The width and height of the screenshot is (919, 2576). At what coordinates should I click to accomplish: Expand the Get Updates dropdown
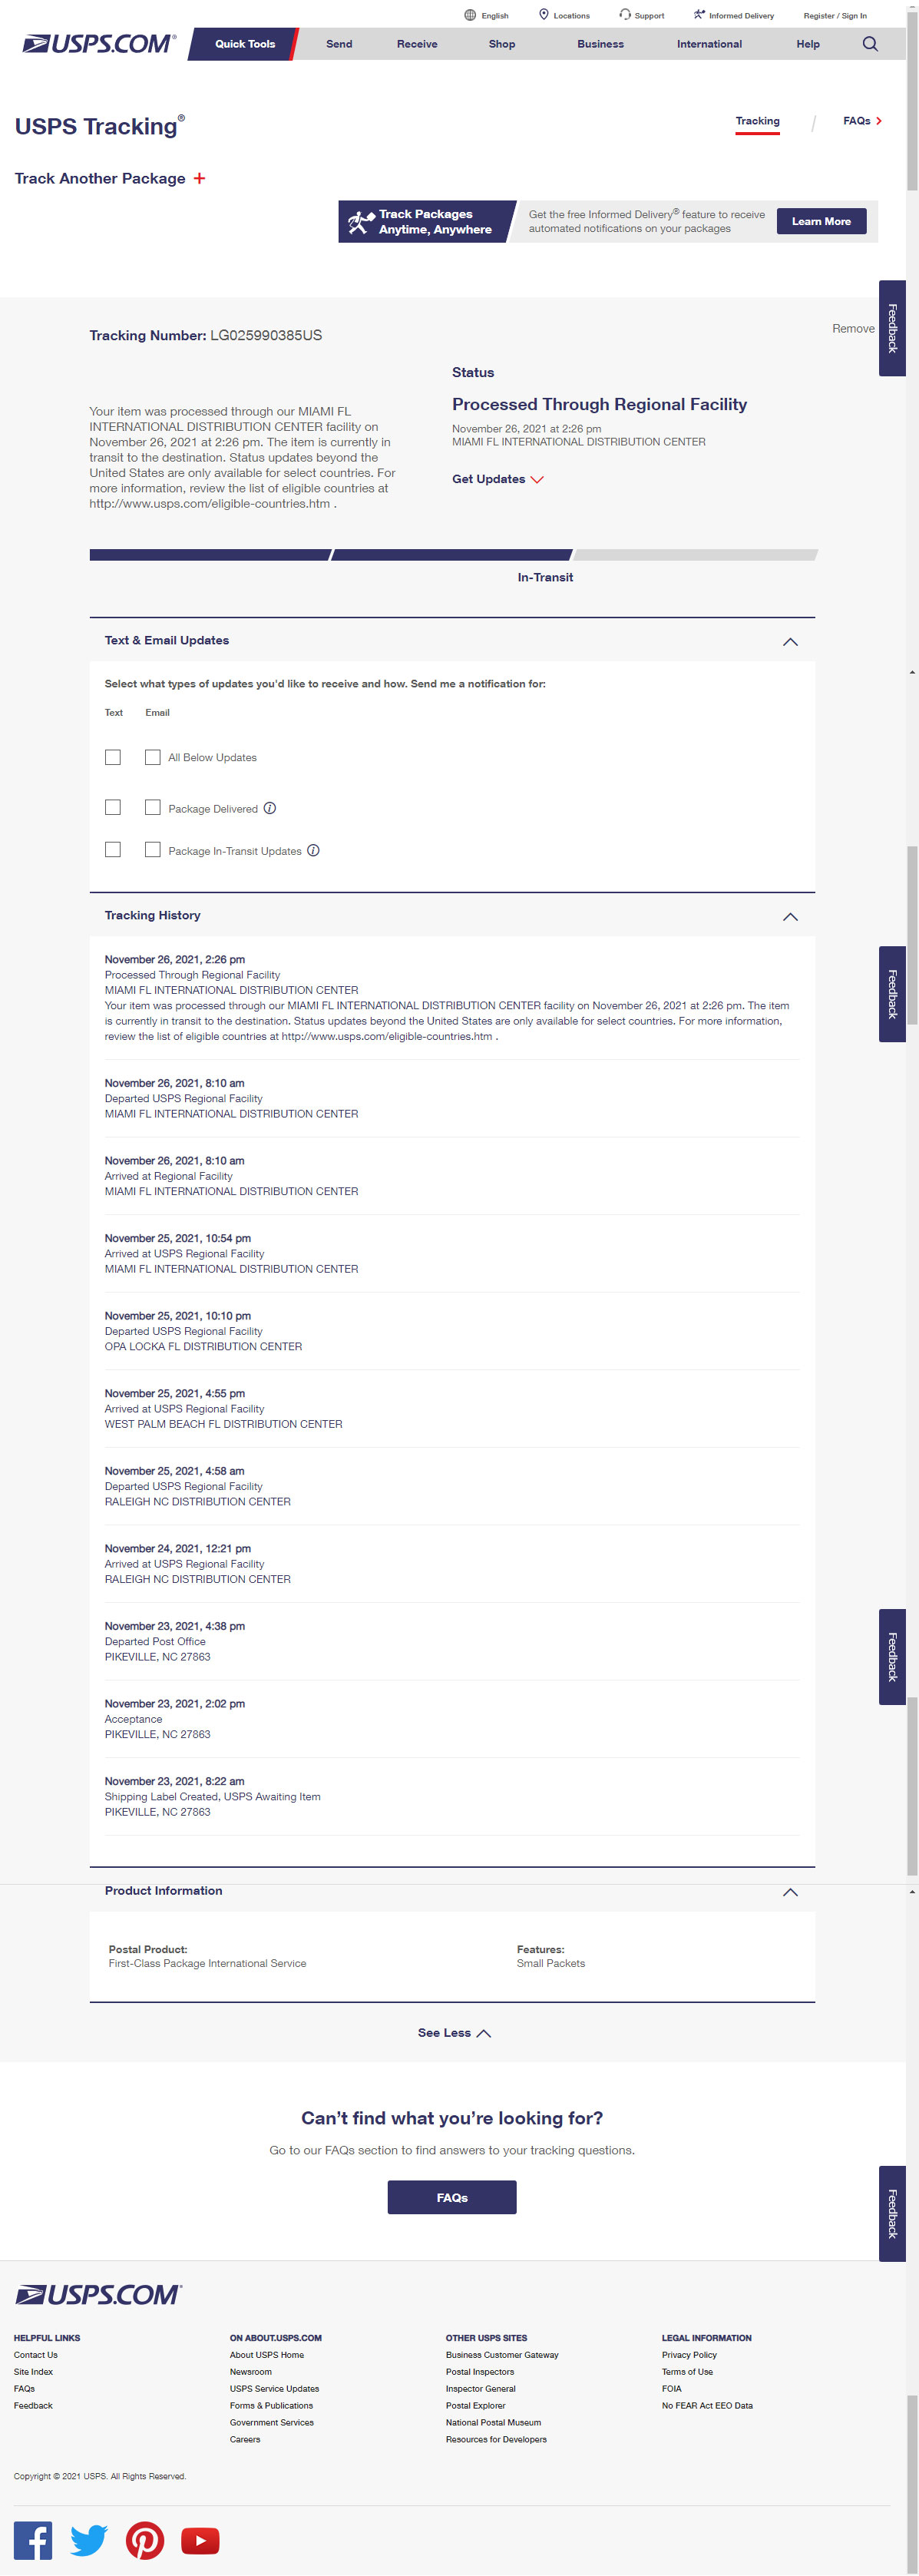pos(497,479)
